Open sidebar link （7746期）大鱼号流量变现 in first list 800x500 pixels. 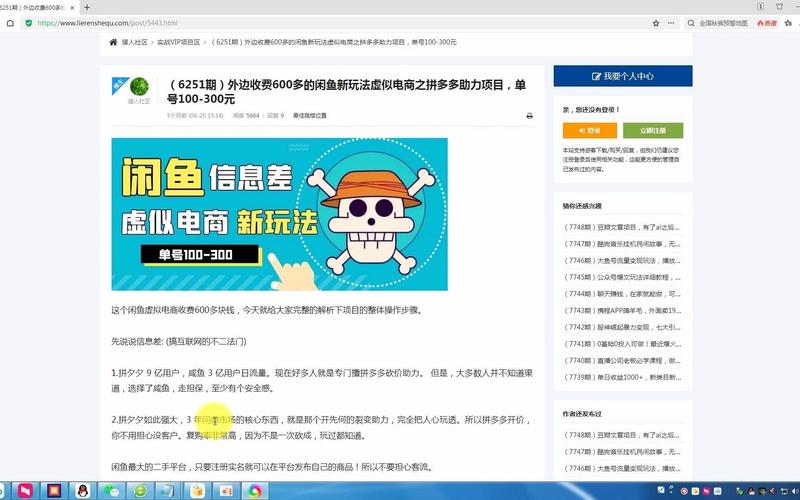pyautogui.click(x=621, y=261)
